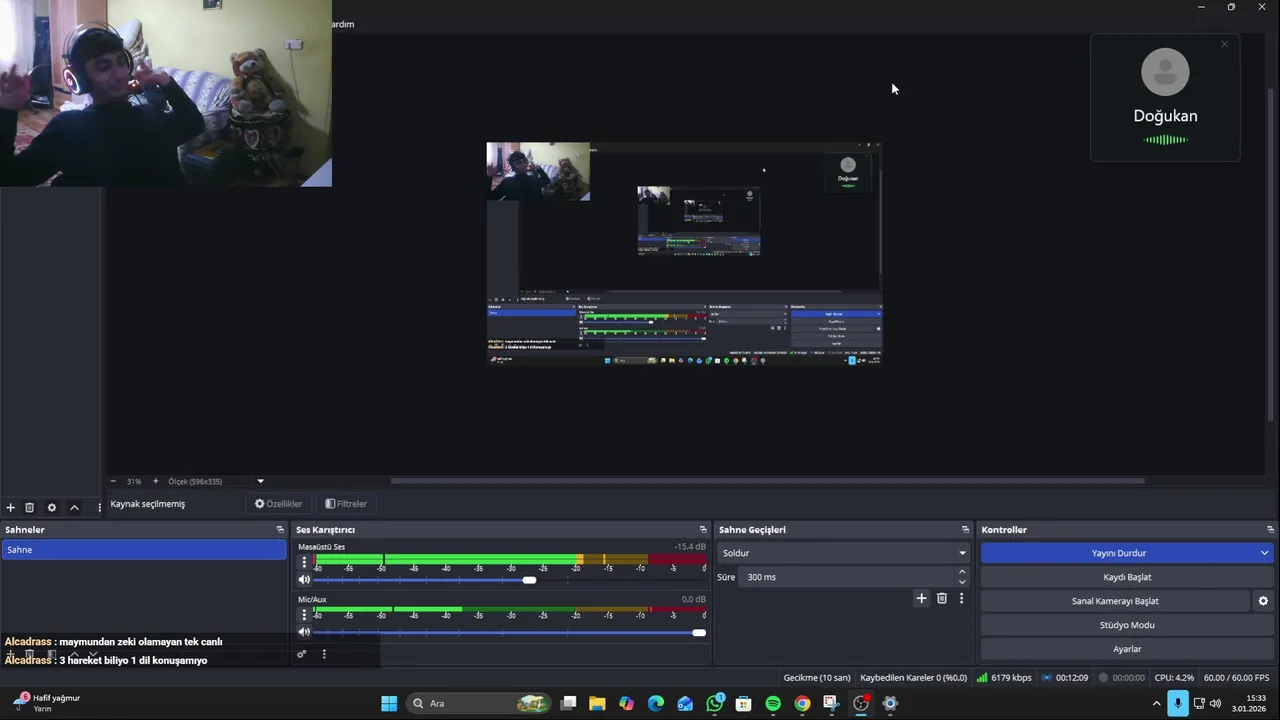
Task: Open the taskbar clock 15:33
Action: point(1250,703)
